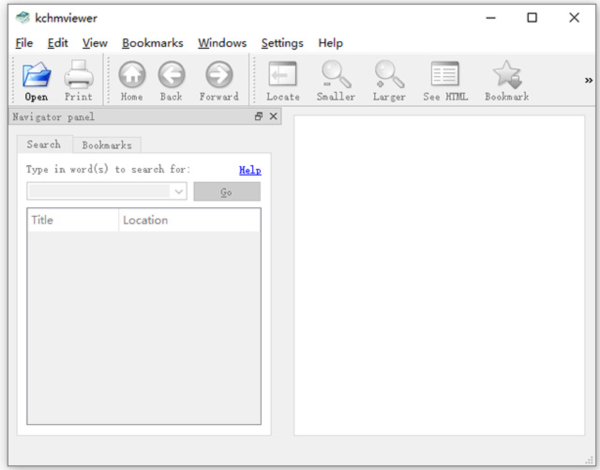The width and height of the screenshot is (600, 470).
Task: Focus the search words input field
Action: pyautogui.click(x=99, y=191)
